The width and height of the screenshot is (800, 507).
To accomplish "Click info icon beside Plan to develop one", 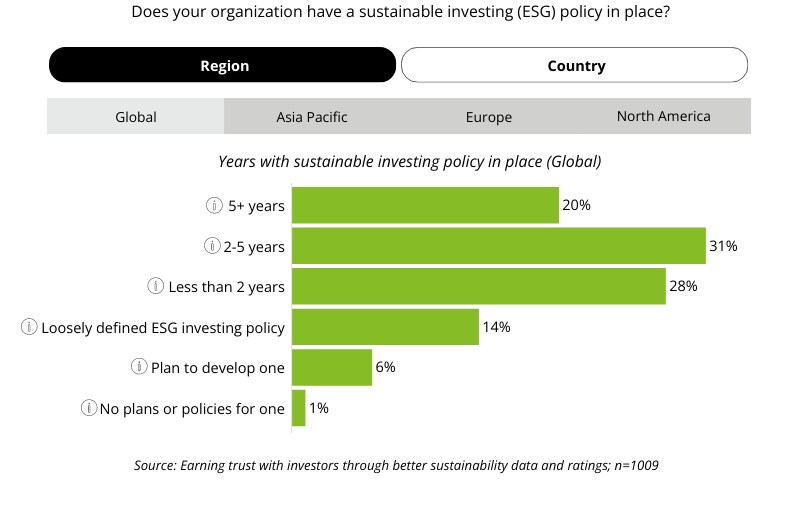I will [139, 368].
